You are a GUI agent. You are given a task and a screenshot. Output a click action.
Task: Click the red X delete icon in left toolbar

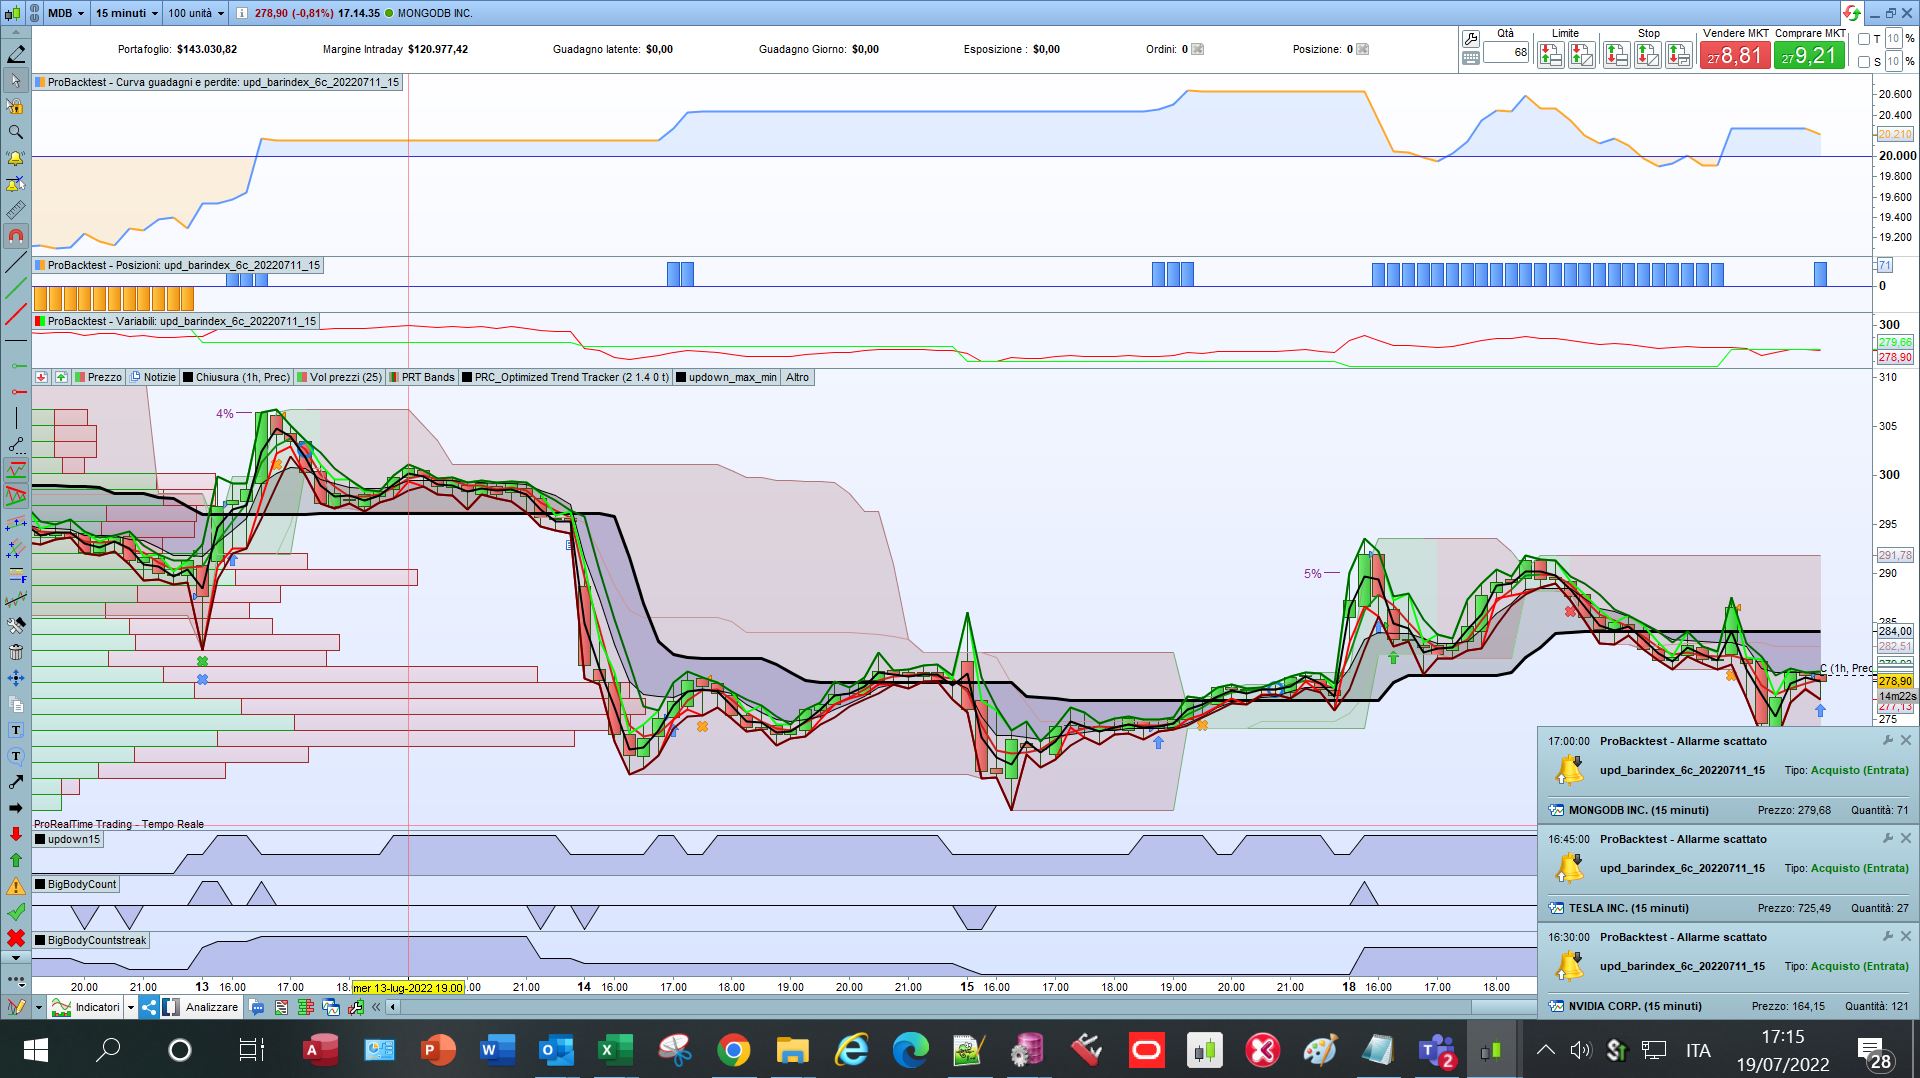16,938
